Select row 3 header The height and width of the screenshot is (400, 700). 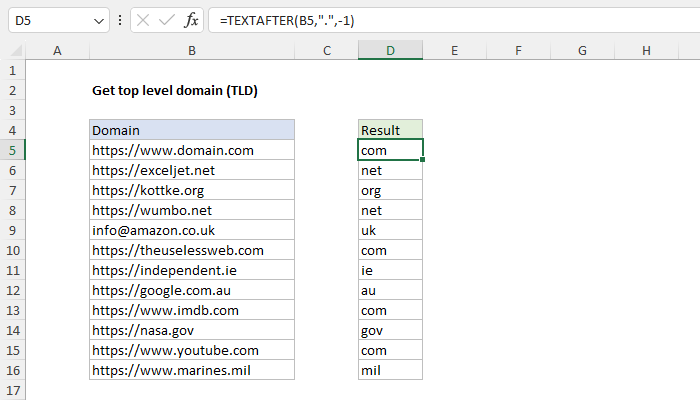click(x=12, y=110)
